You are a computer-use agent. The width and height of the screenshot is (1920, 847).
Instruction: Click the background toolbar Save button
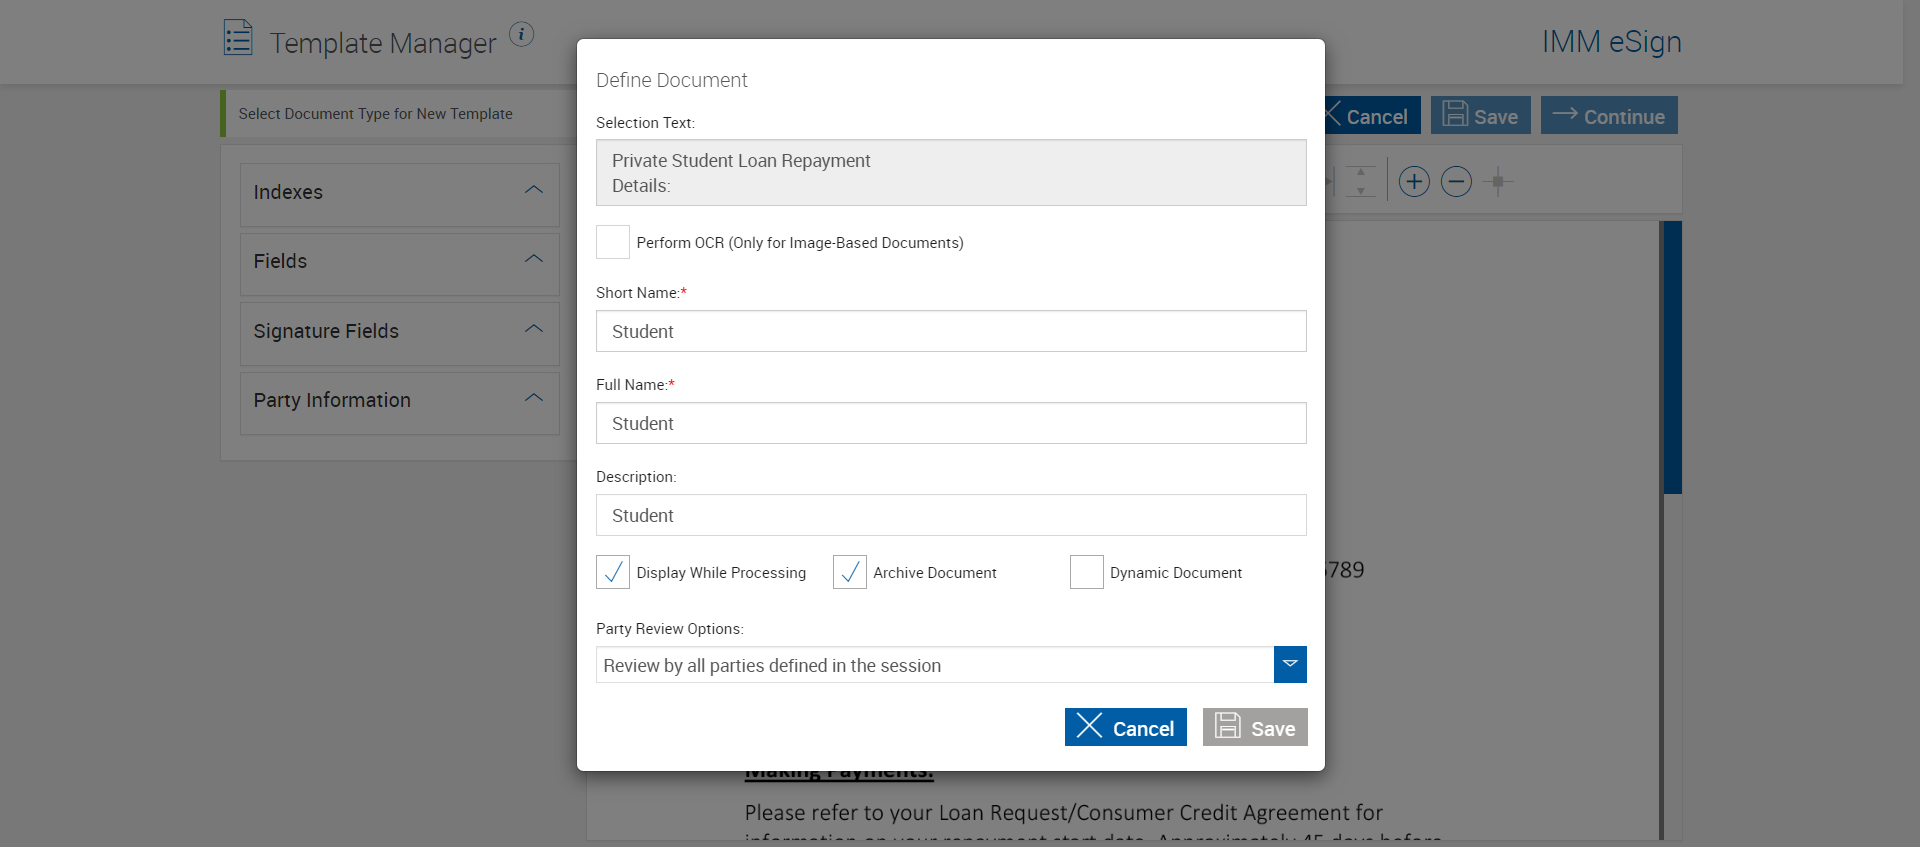1480,116
